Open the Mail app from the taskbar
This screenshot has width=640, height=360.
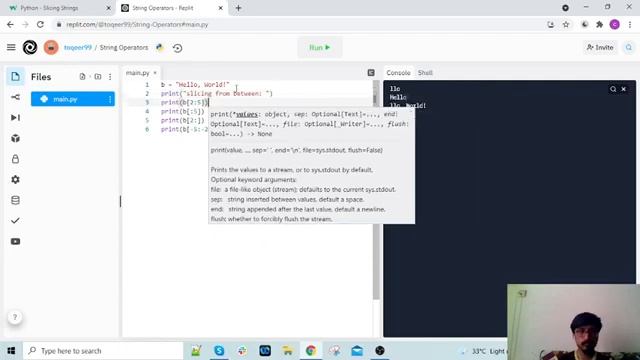(x=357, y=351)
